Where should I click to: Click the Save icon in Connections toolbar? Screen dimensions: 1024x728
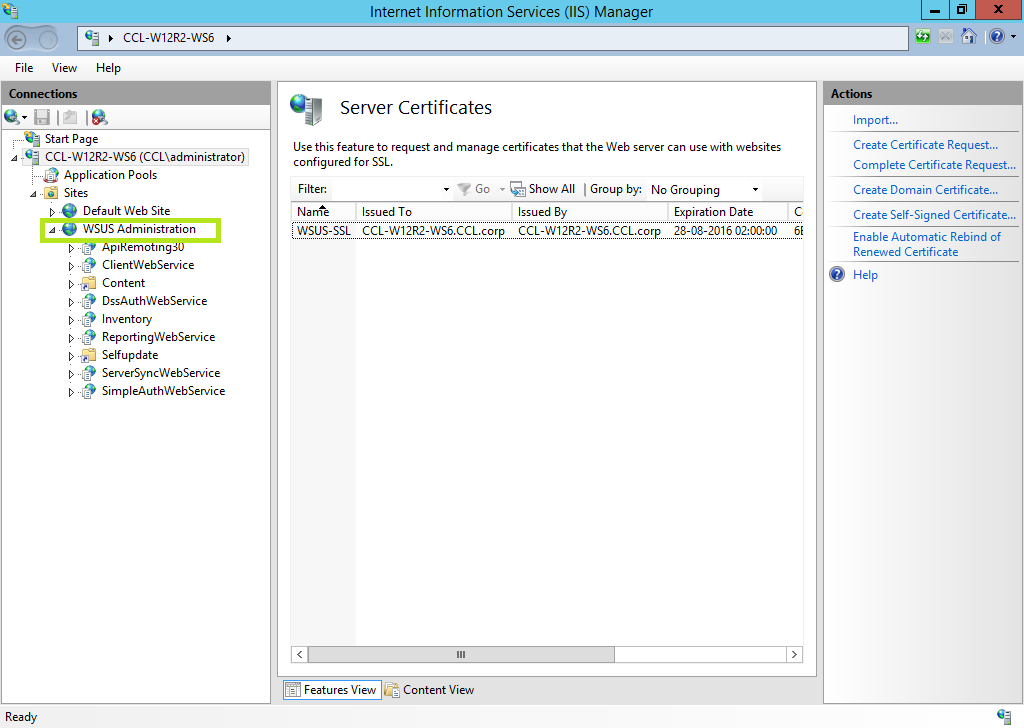42,117
